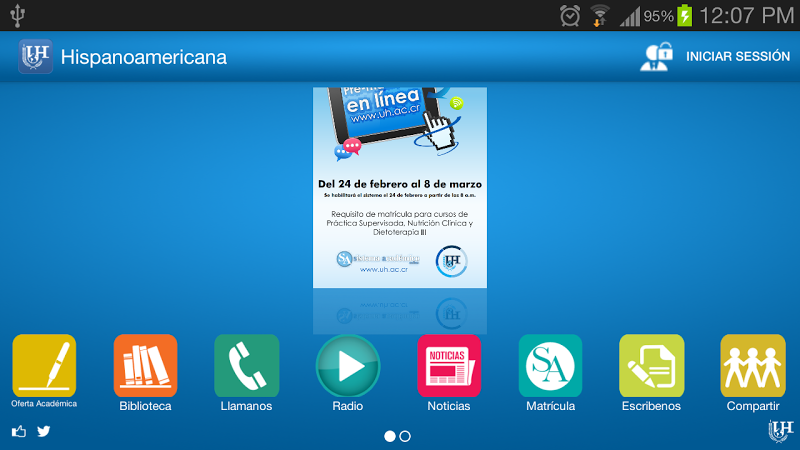Click the login user-with-lock icon
Viewport: 800px width, 450px height.
click(657, 57)
